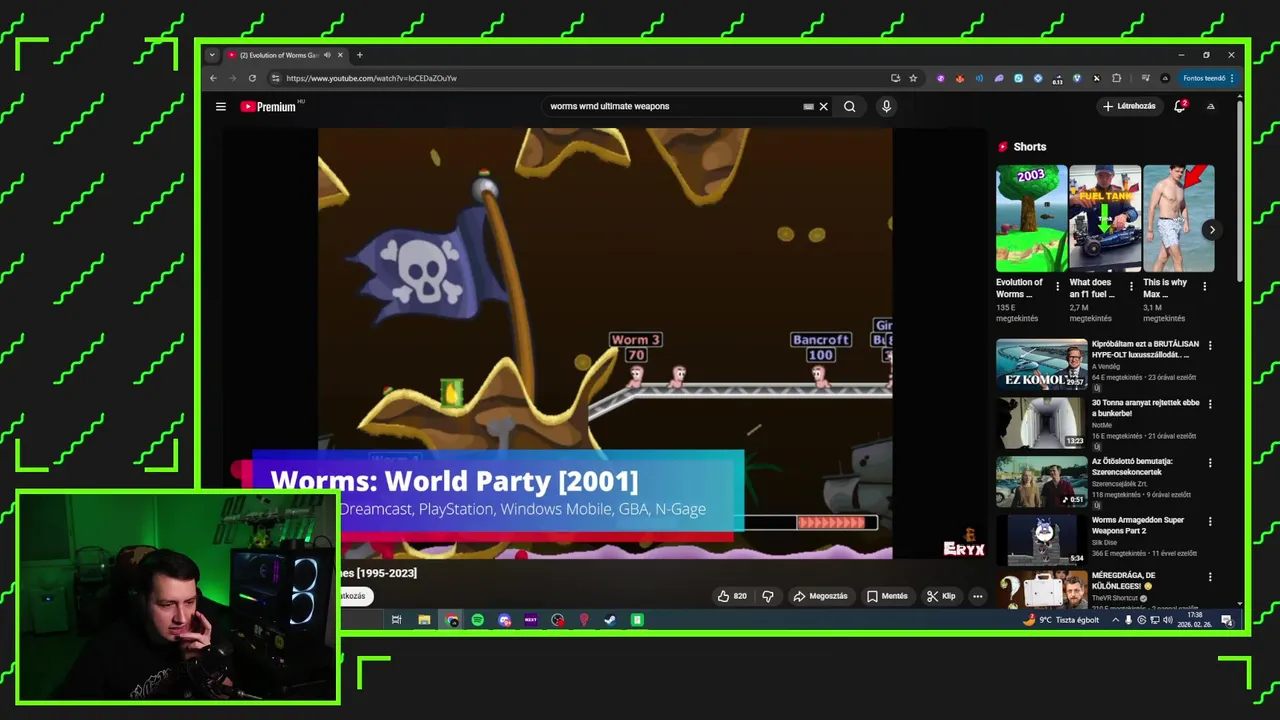
Task: Open Discord from the taskbar
Action: point(505,620)
